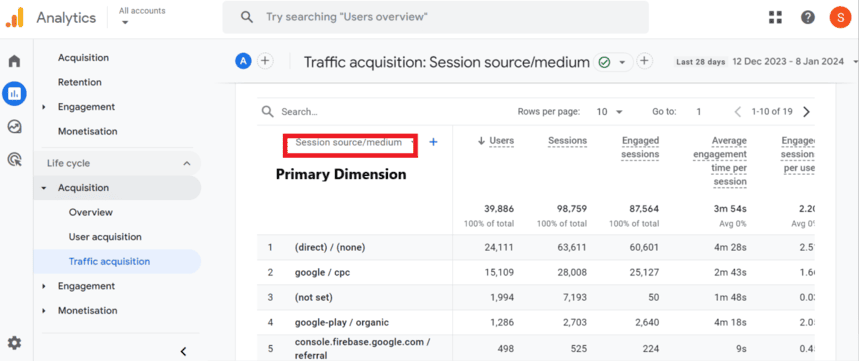The width and height of the screenshot is (859, 361).
Task: Open the Acquisition Overview report
Action: pyautogui.click(x=90, y=212)
